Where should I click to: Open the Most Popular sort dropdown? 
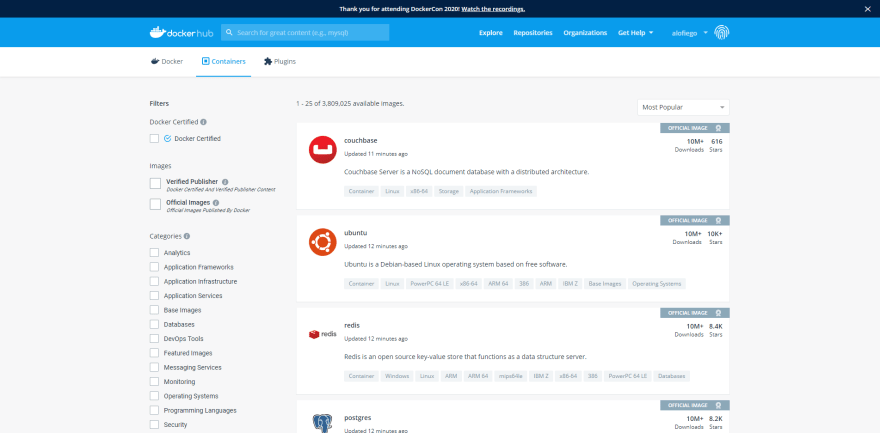[x=683, y=107]
